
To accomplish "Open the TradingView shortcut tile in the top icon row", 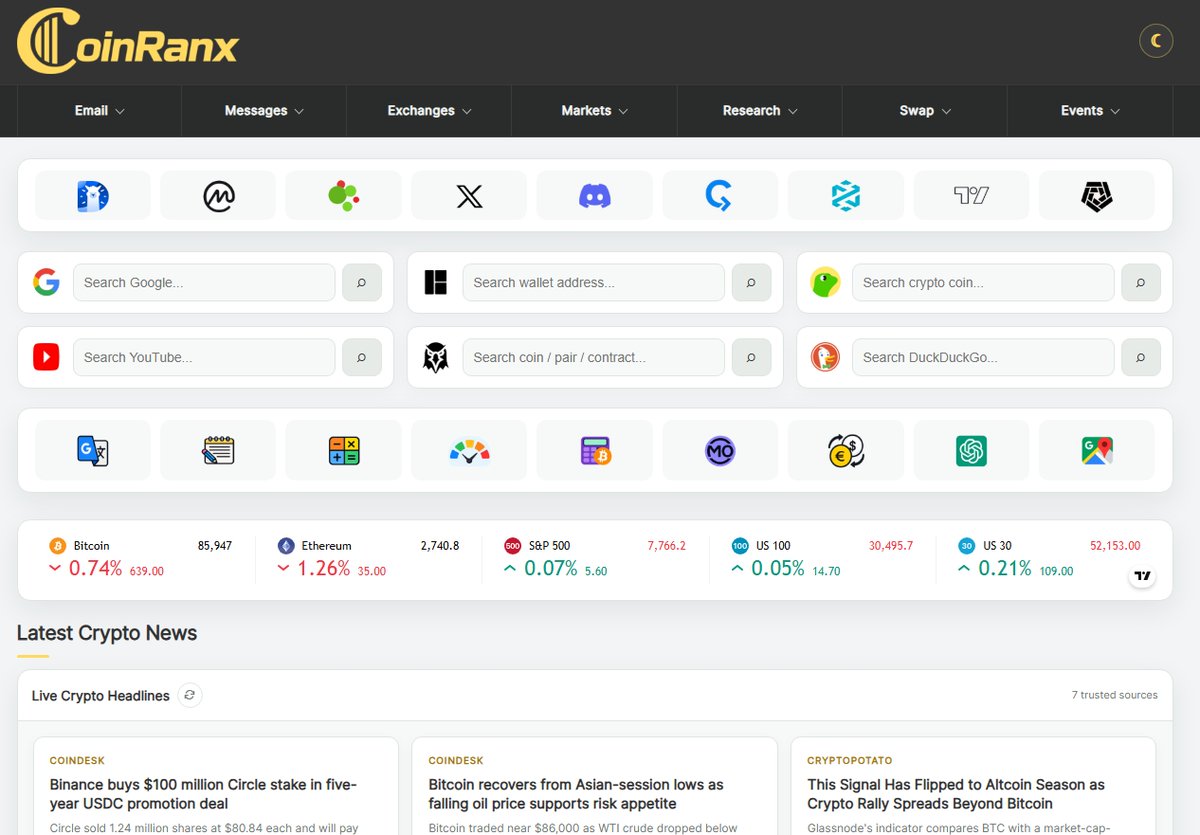I will [x=971, y=195].
